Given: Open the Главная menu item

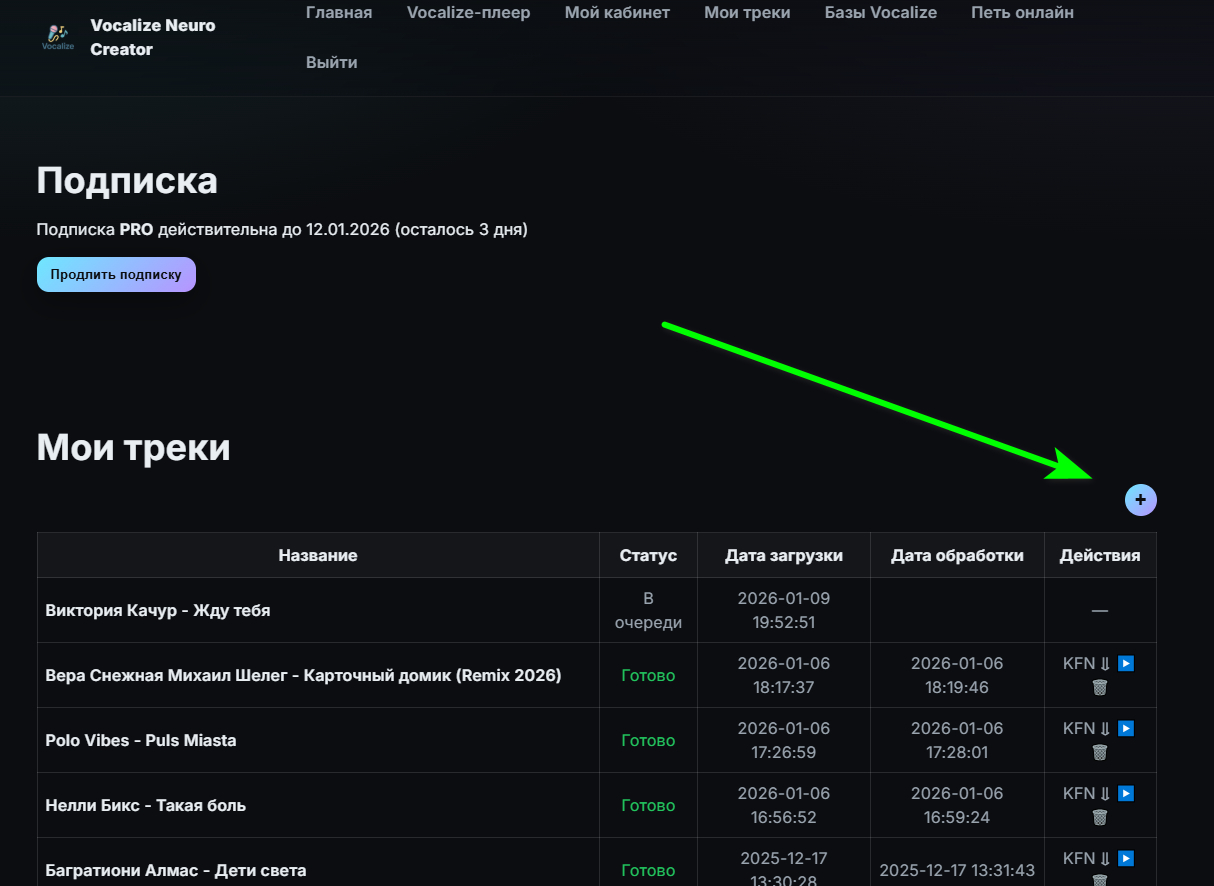Looking at the screenshot, I should [x=339, y=13].
